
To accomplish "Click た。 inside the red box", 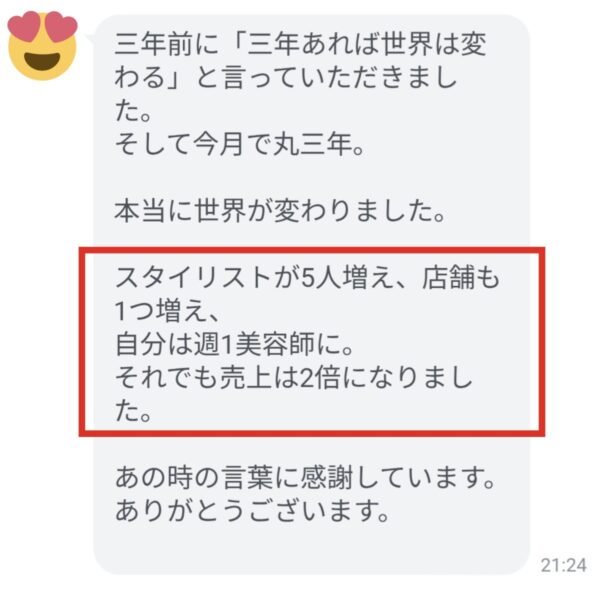I will (133, 412).
